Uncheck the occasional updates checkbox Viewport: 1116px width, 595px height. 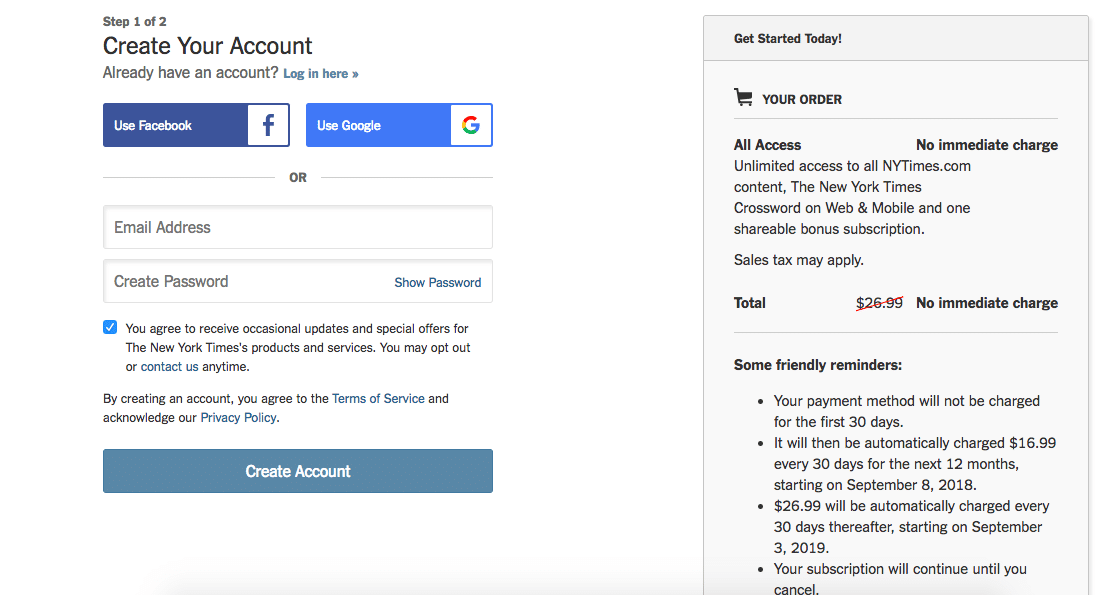point(110,327)
